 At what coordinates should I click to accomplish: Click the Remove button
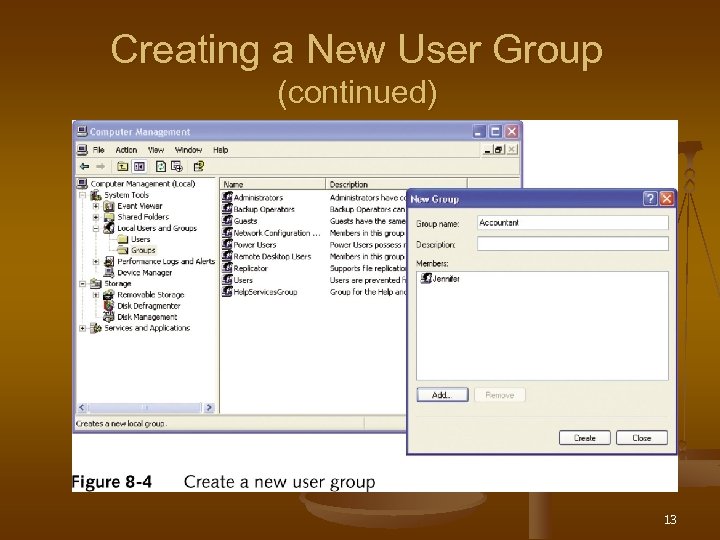tap(500, 395)
